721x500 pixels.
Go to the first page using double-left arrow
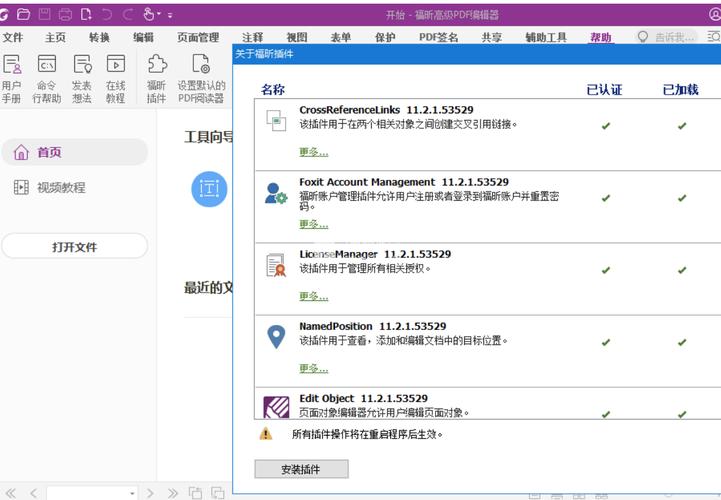click(x=9, y=493)
